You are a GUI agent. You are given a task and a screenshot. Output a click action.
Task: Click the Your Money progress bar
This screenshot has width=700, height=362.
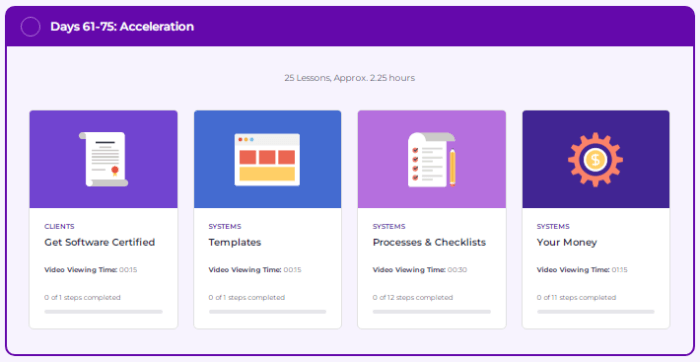click(x=596, y=312)
